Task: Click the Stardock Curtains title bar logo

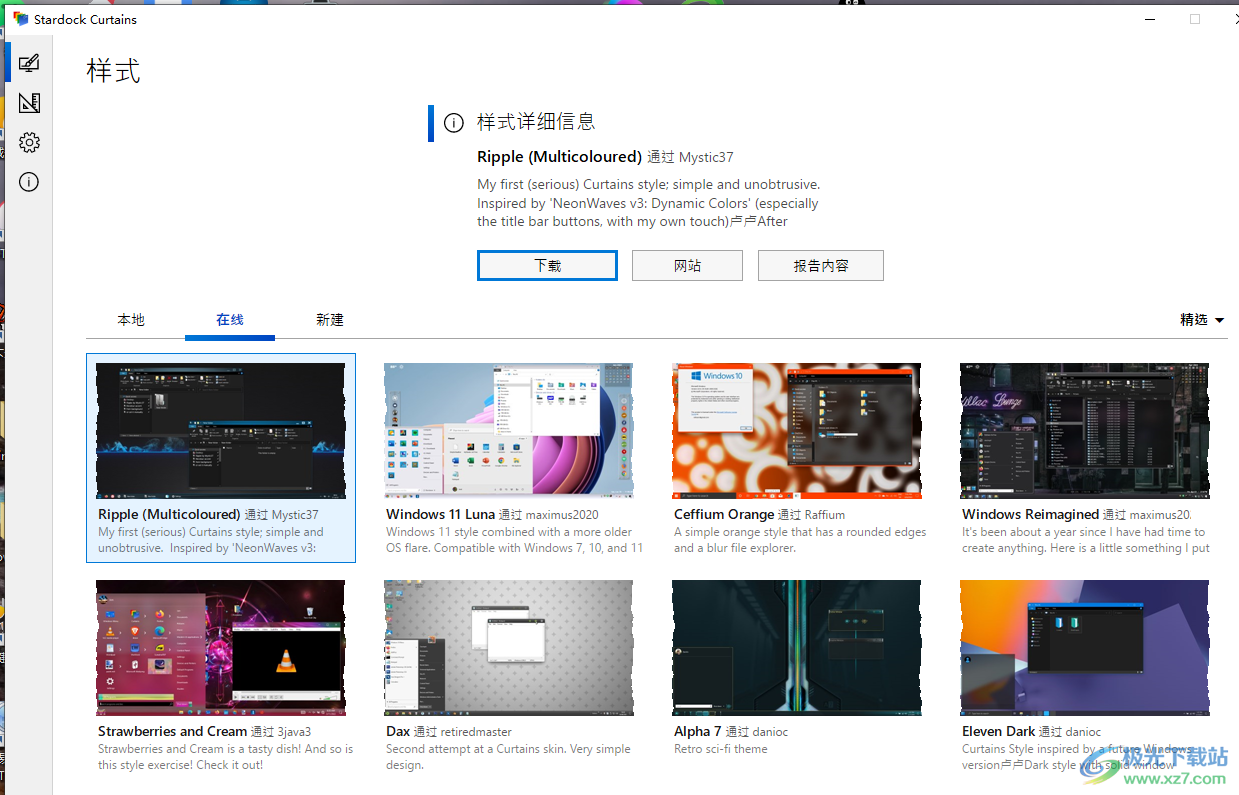Action: click(x=21, y=19)
